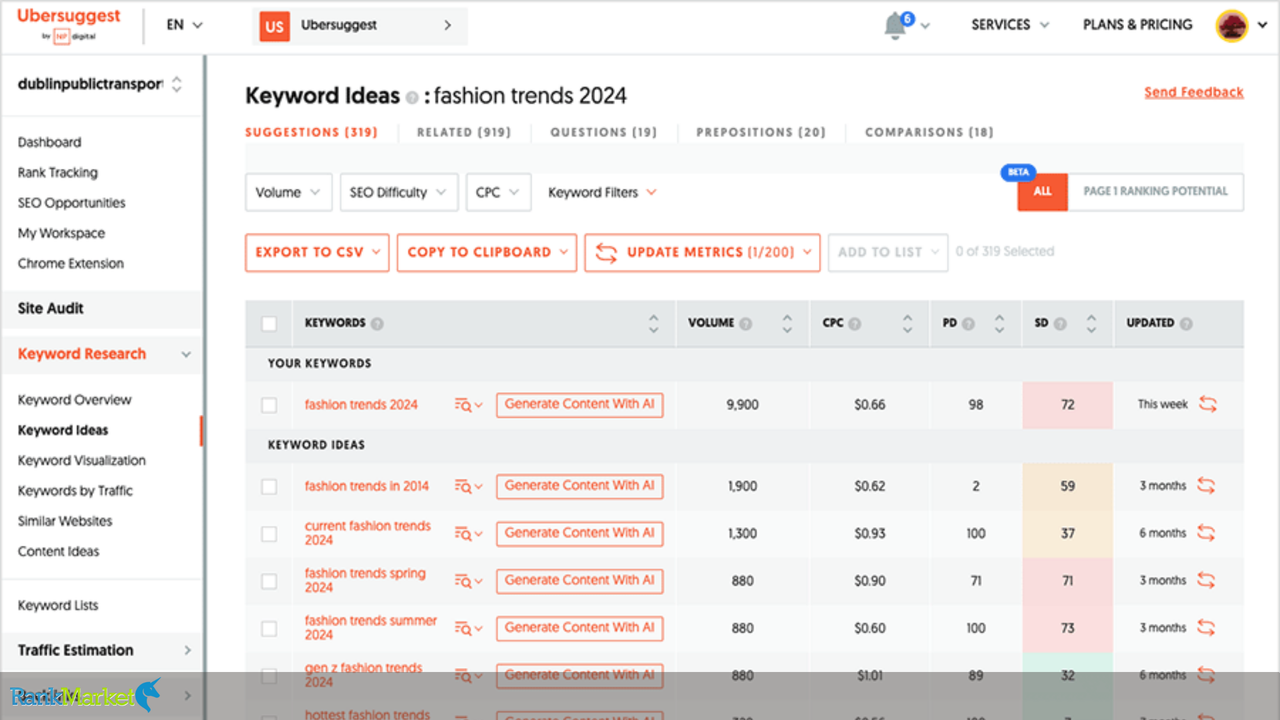The height and width of the screenshot is (720, 1280).
Task: Click the Ubersuggest logo
Action: click(x=69, y=25)
